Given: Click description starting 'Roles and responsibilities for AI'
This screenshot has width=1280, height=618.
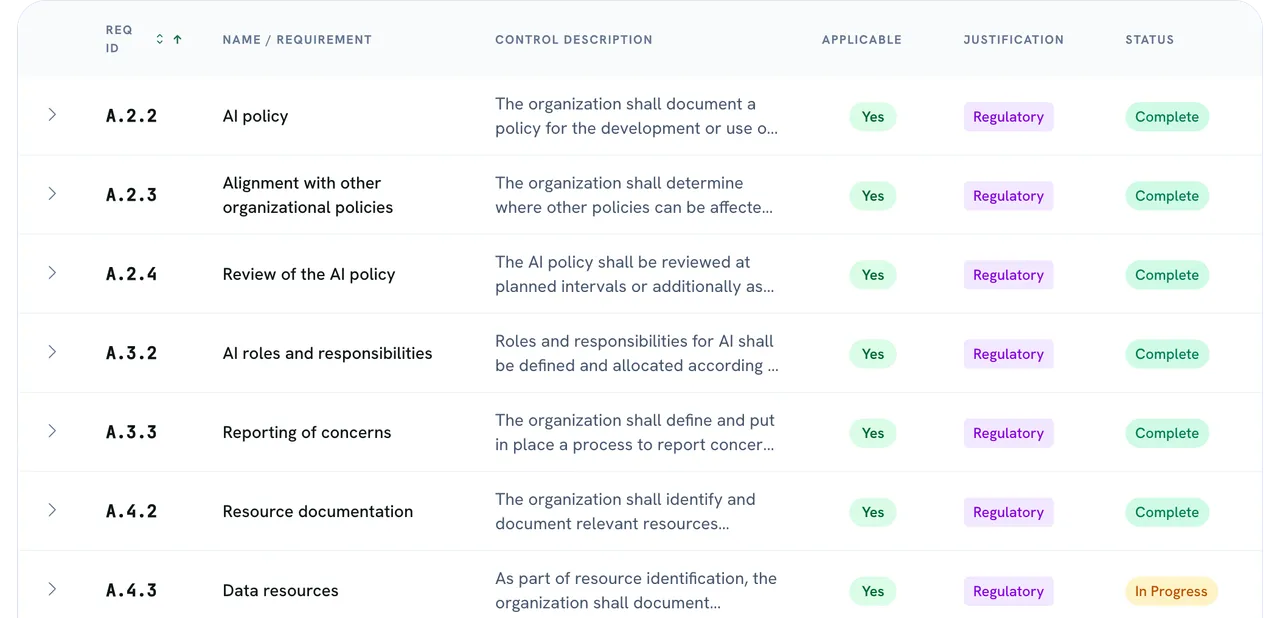Looking at the screenshot, I should (x=637, y=353).
